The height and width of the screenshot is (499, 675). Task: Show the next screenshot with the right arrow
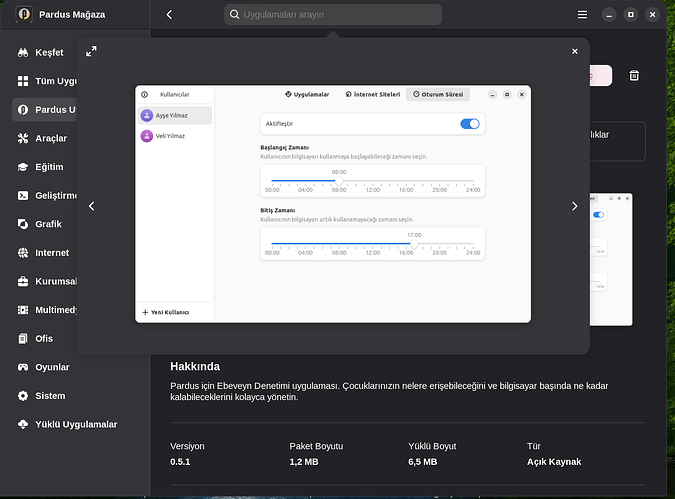[574, 206]
